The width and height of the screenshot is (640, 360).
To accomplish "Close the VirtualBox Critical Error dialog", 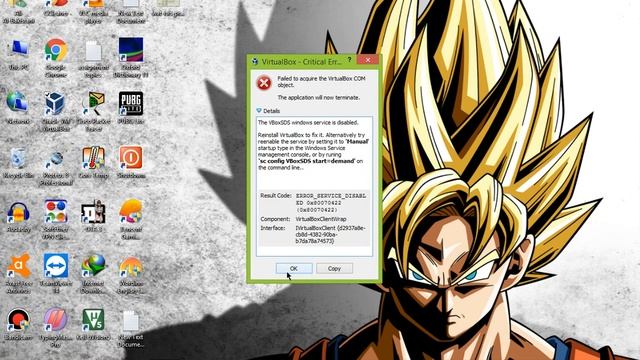I will [368, 60].
